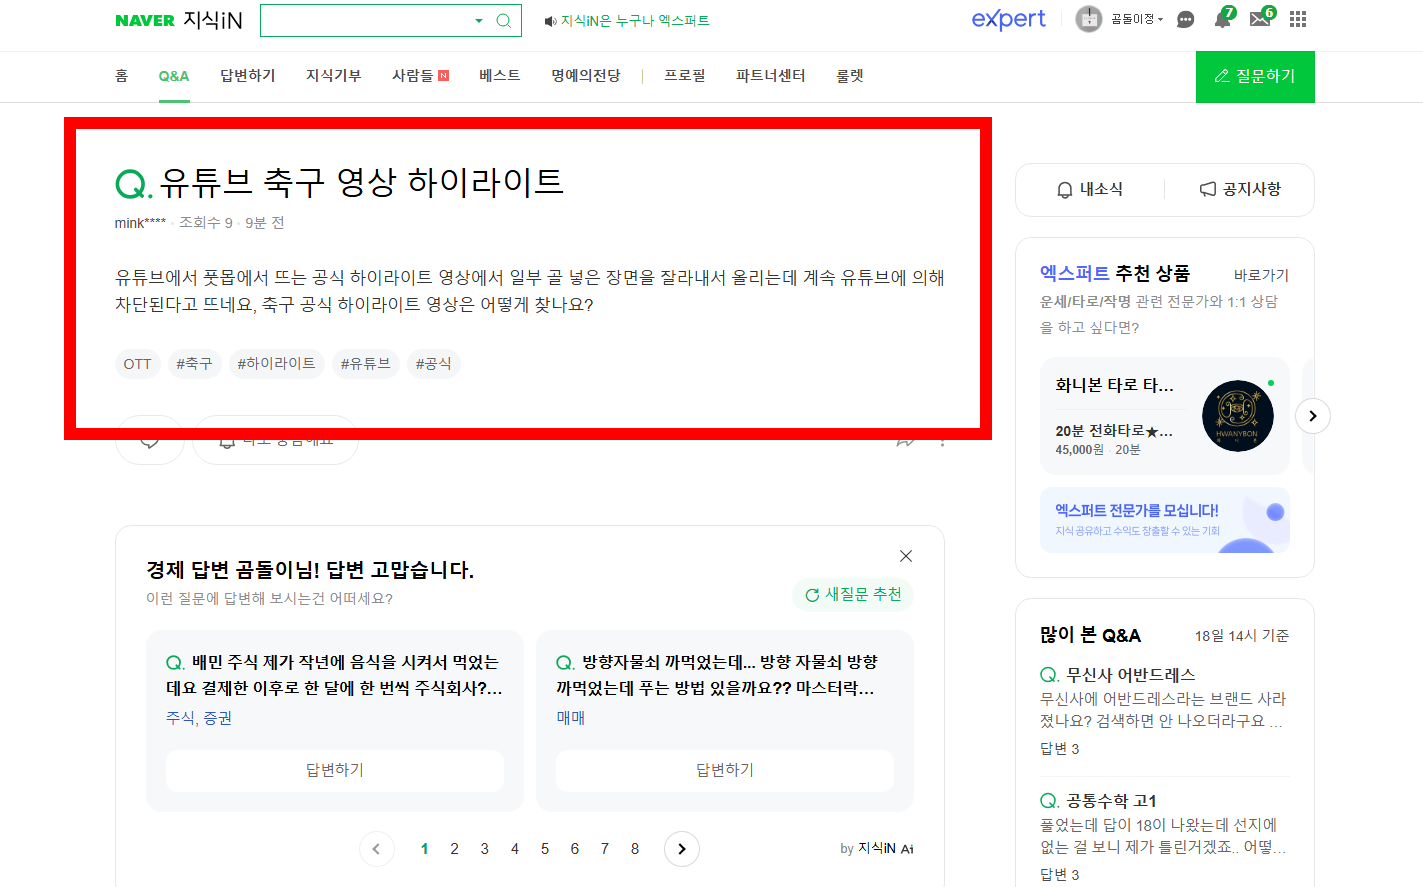Click the #축구 hashtag
1423x887 pixels.
click(x=194, y=364)
